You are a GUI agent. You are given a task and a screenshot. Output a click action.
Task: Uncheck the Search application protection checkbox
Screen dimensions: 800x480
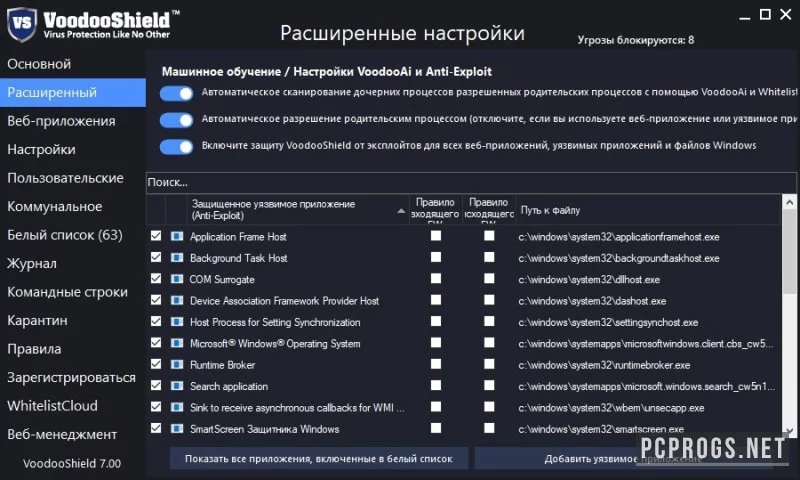click(x=156, y=385)
